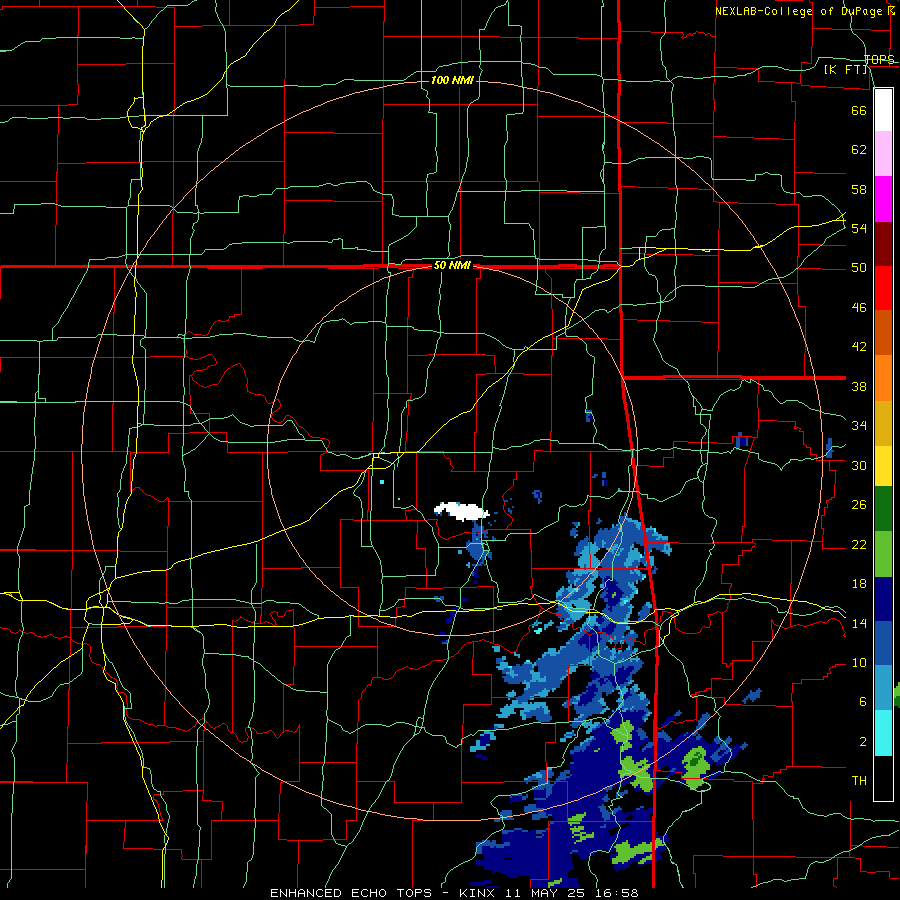Click the orange 38 kft legend swatch
This screenshot has height=900, width=900.
click(x=883, y=378)
